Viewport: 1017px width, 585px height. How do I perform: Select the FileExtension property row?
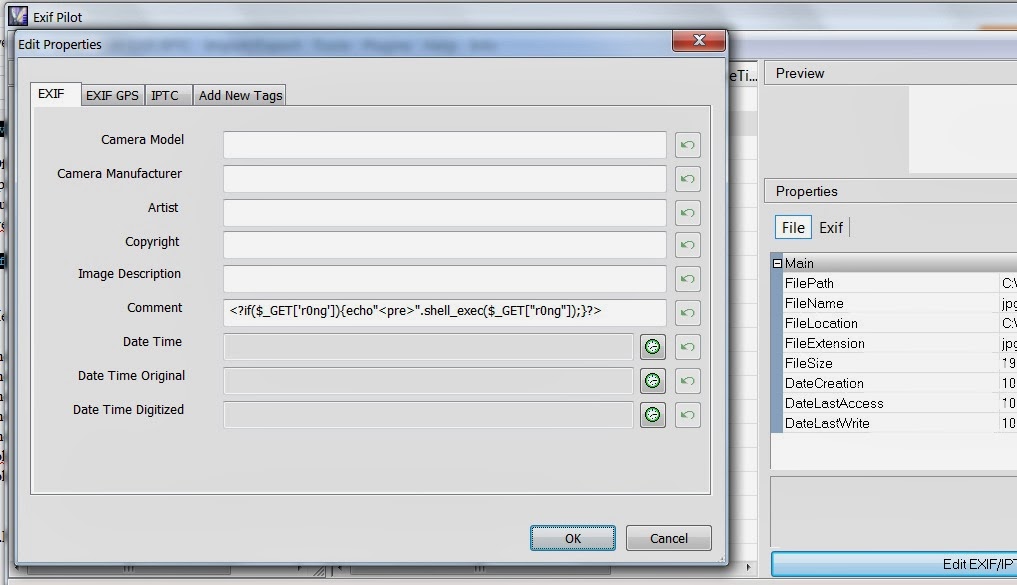pyautogui.click(x=898, y=343)
